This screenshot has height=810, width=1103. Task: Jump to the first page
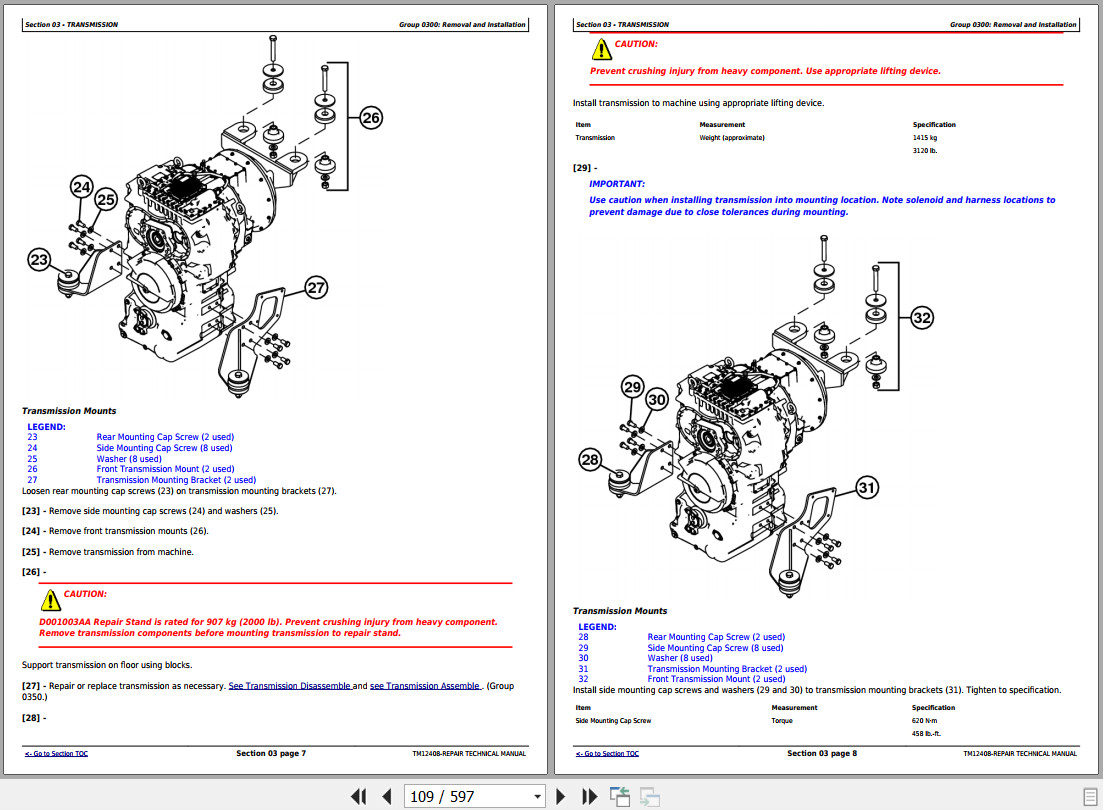coord(359,797)
